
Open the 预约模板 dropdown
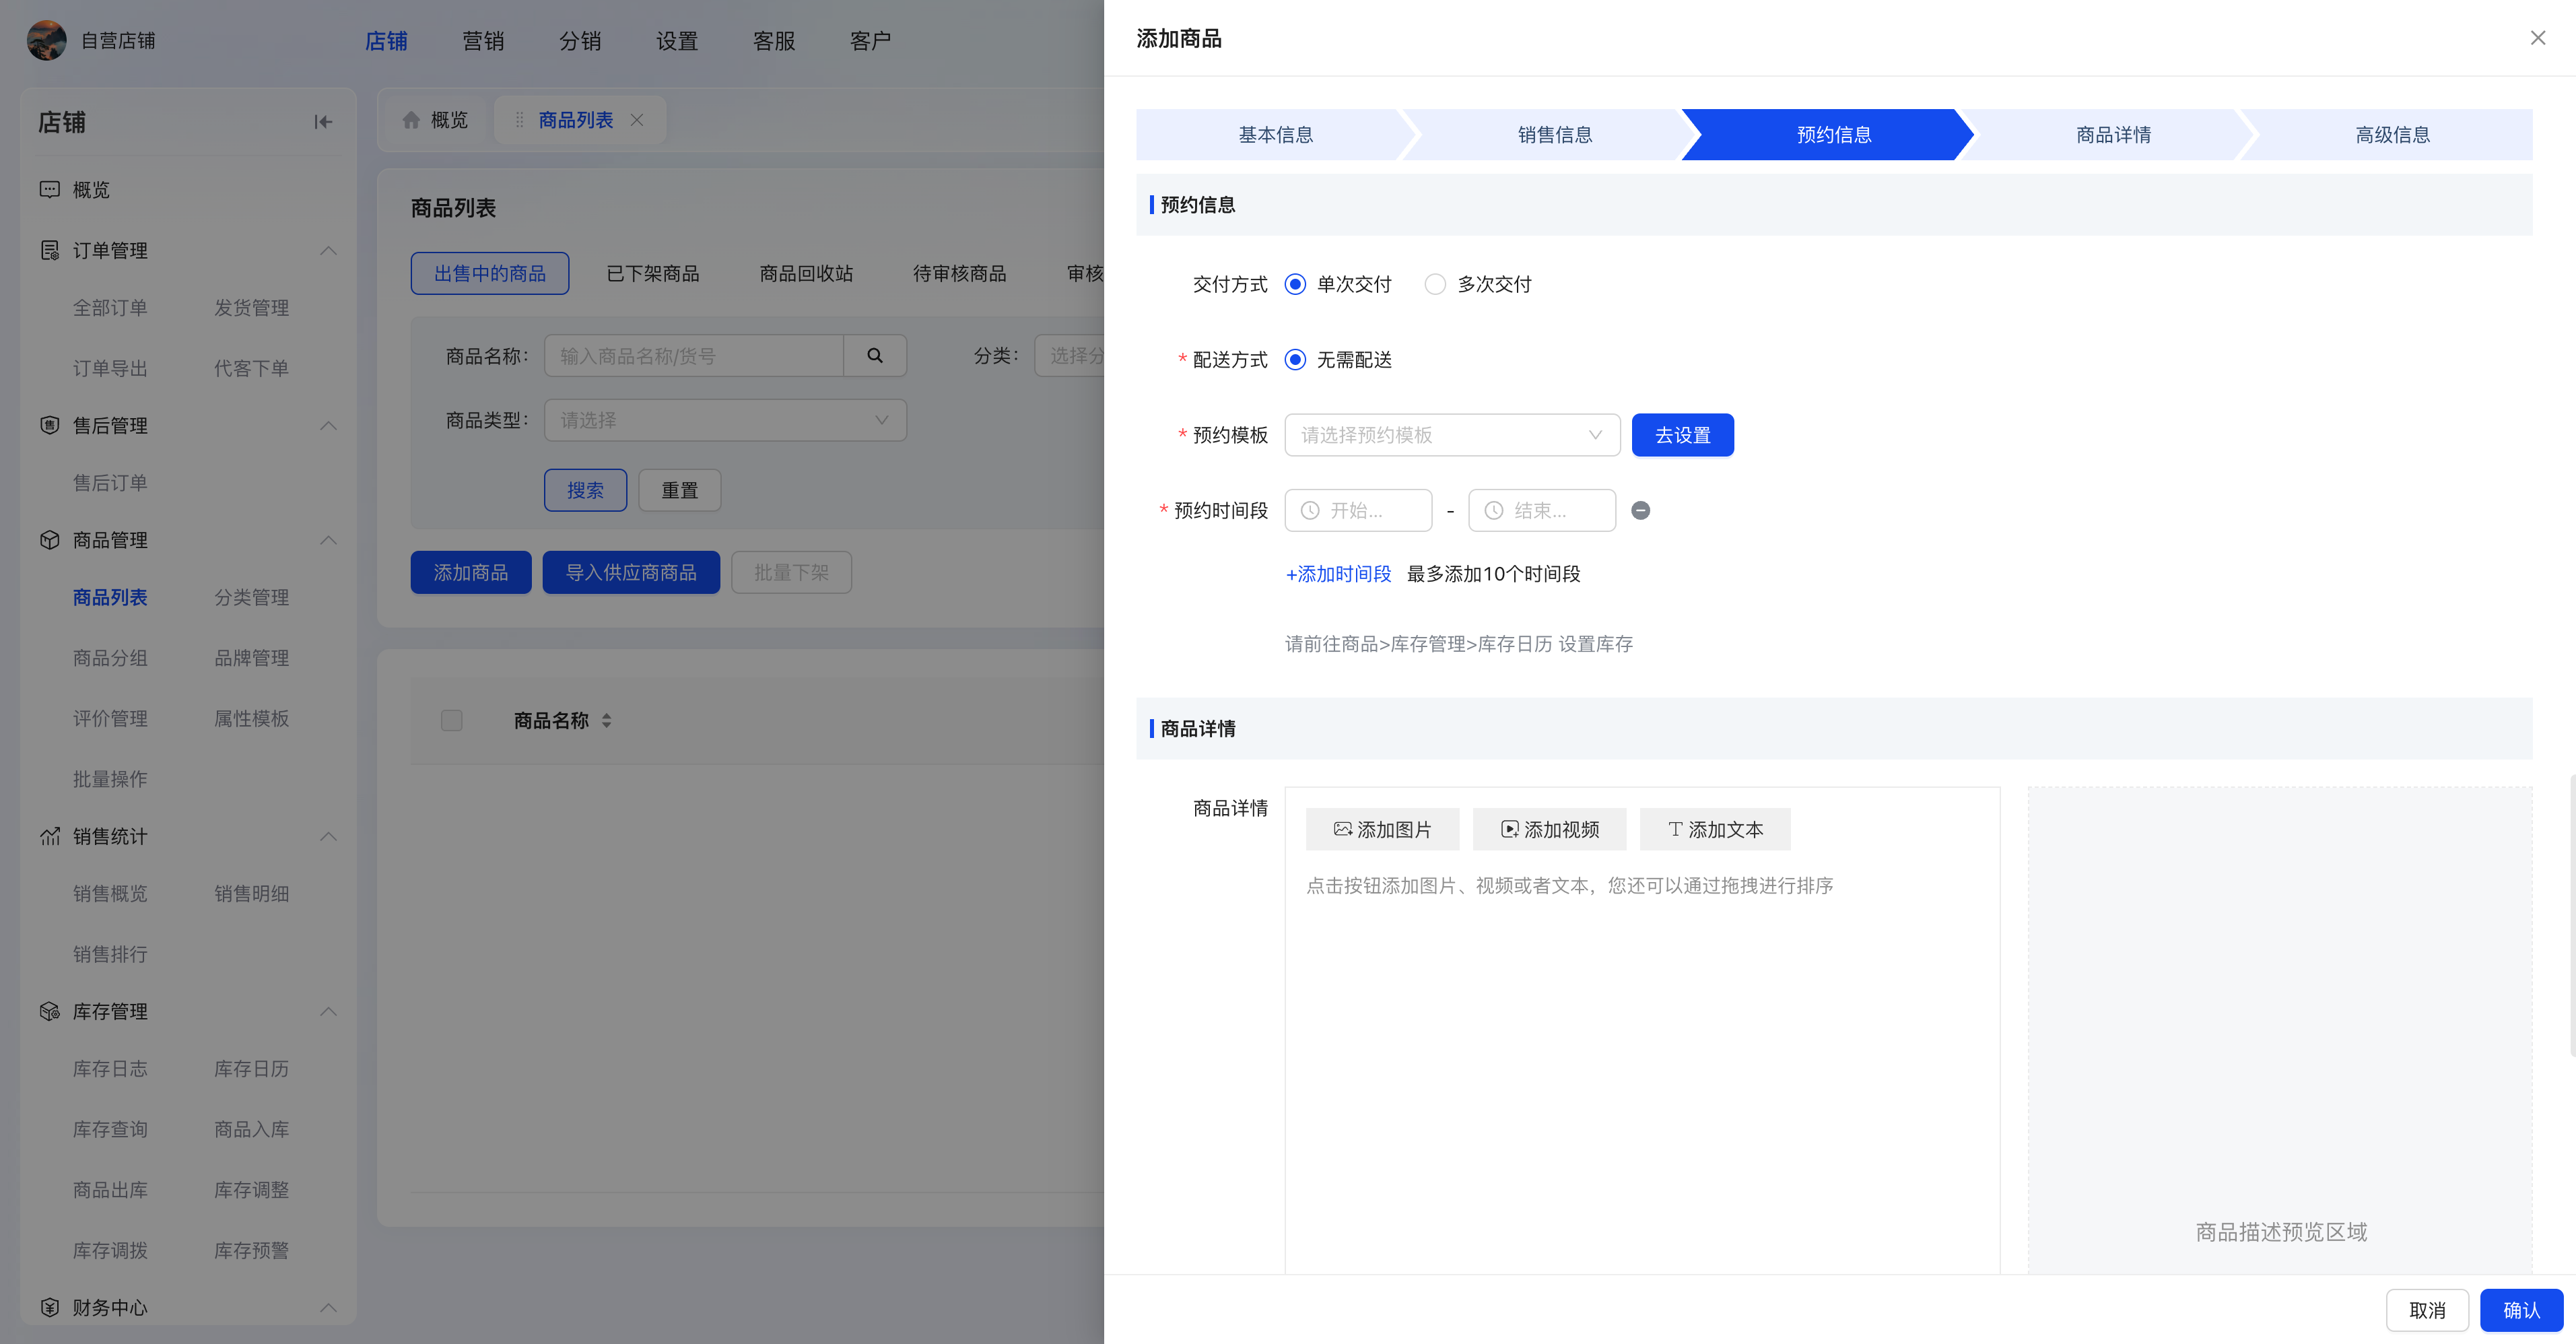[x=1452, y=435]
